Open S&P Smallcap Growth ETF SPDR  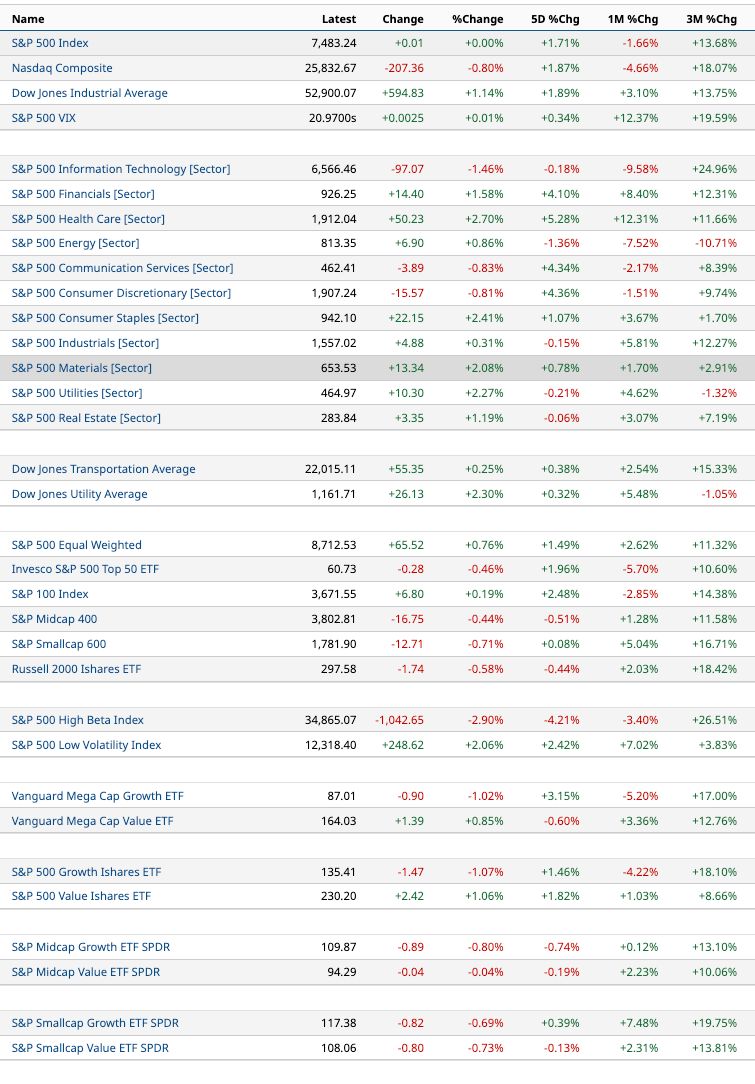click(95, 1022)
